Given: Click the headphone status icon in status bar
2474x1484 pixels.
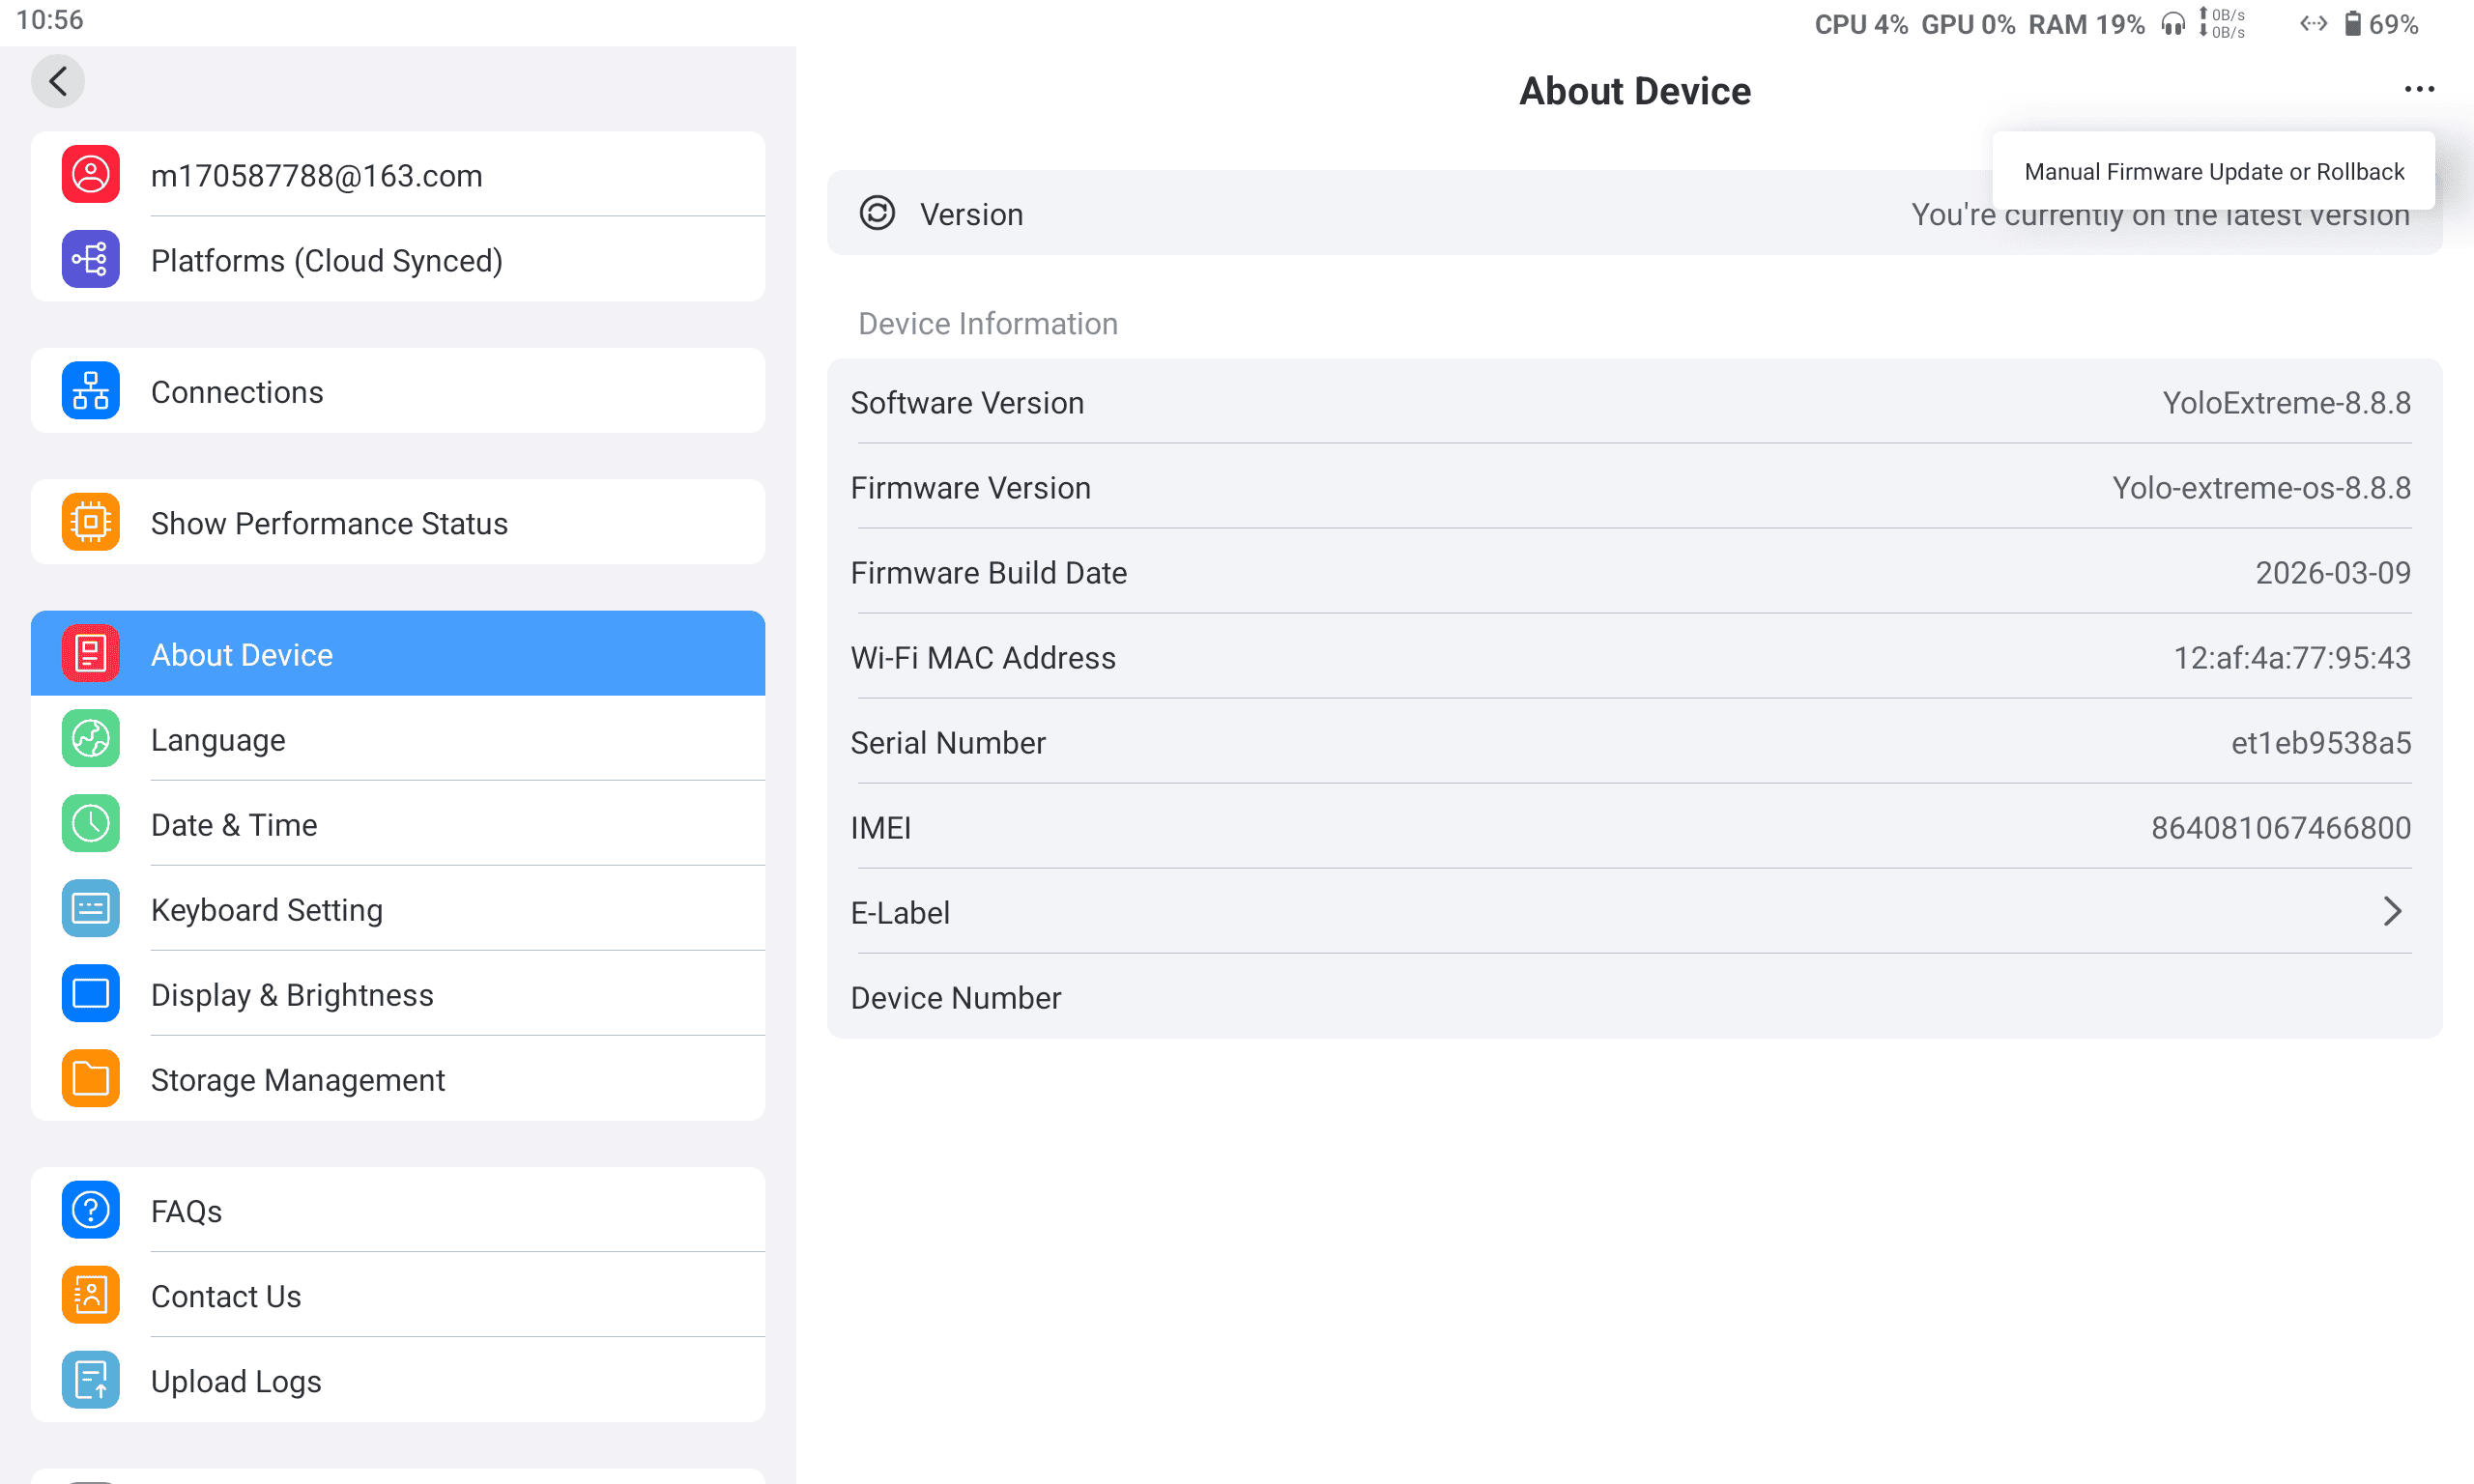Looking at the screenshot, I should point(2173,23).
